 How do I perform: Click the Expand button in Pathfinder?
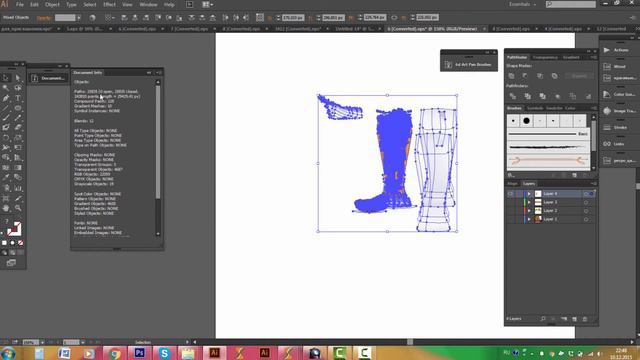(x=579, y=76)
